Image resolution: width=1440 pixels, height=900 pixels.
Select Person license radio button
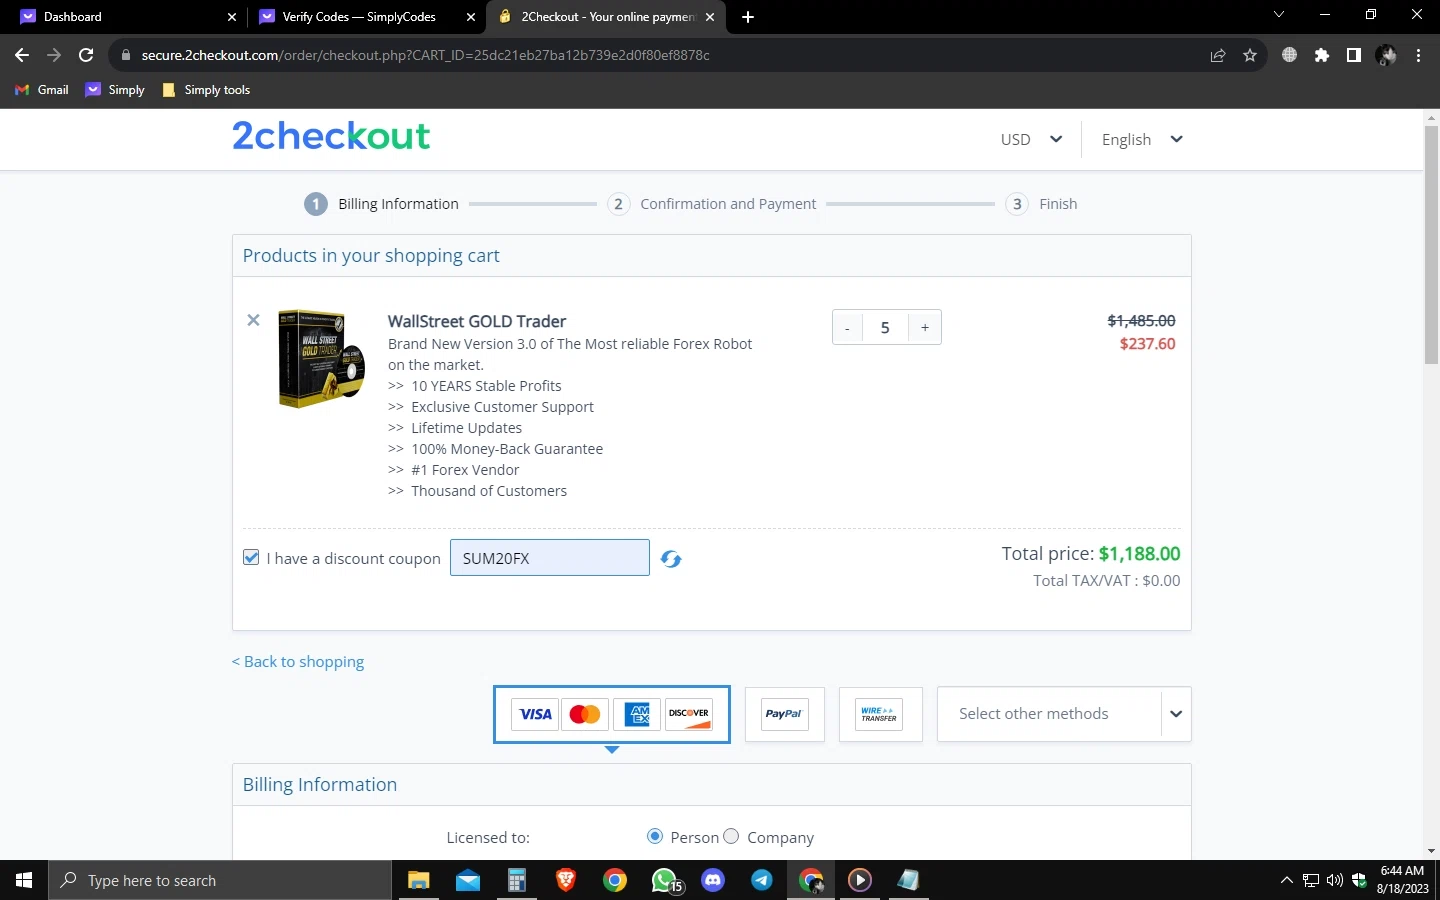point(655,836)
